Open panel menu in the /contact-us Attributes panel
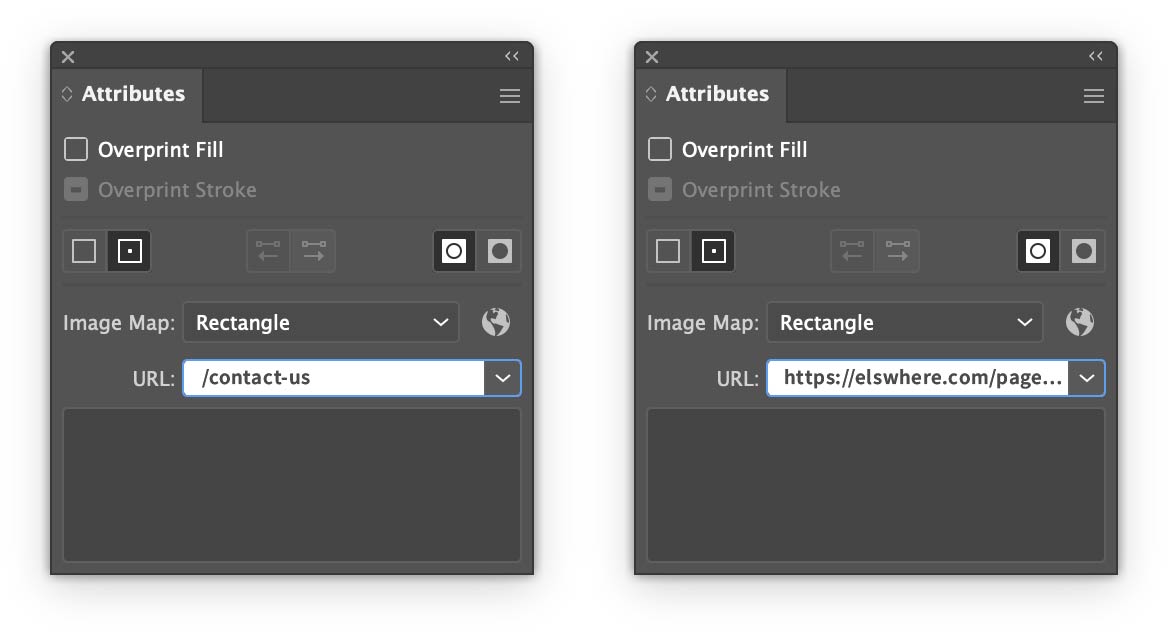This screenshot has height=635, width=1169. point(510,96)
